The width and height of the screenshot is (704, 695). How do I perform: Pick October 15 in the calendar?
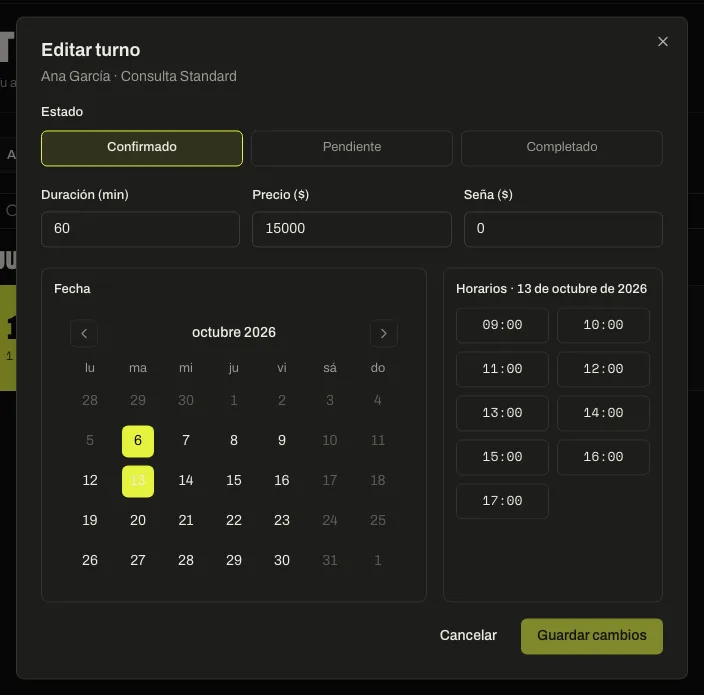[234, 481]
